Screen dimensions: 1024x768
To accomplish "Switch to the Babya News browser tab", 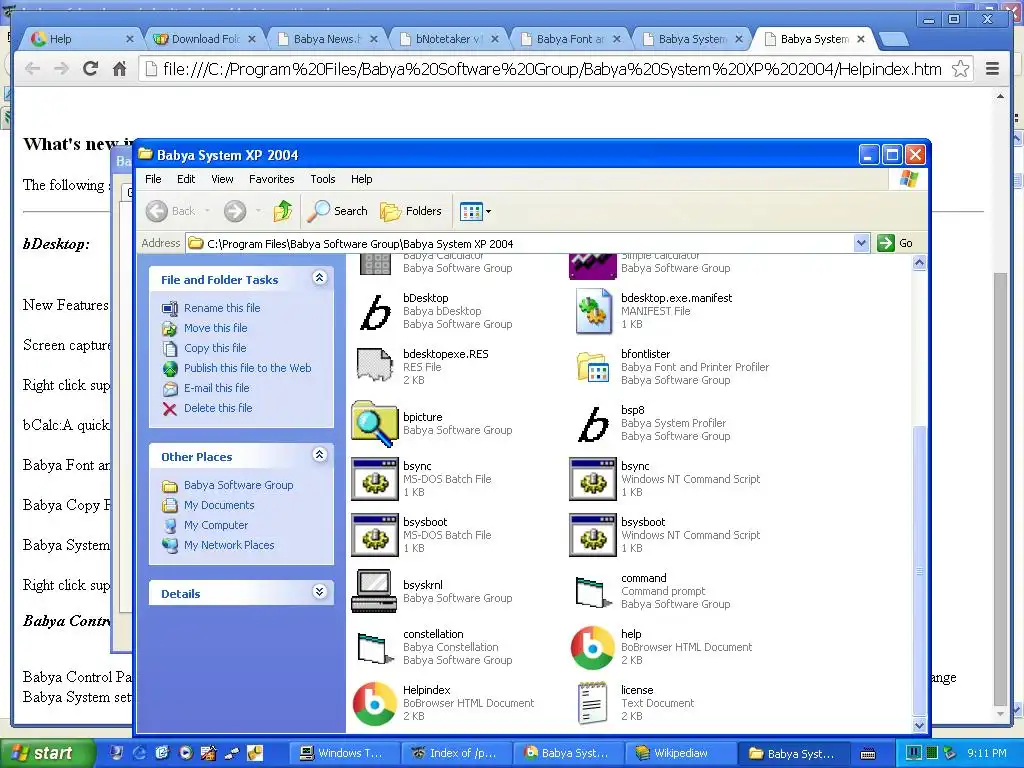I will tap(327, 39).
